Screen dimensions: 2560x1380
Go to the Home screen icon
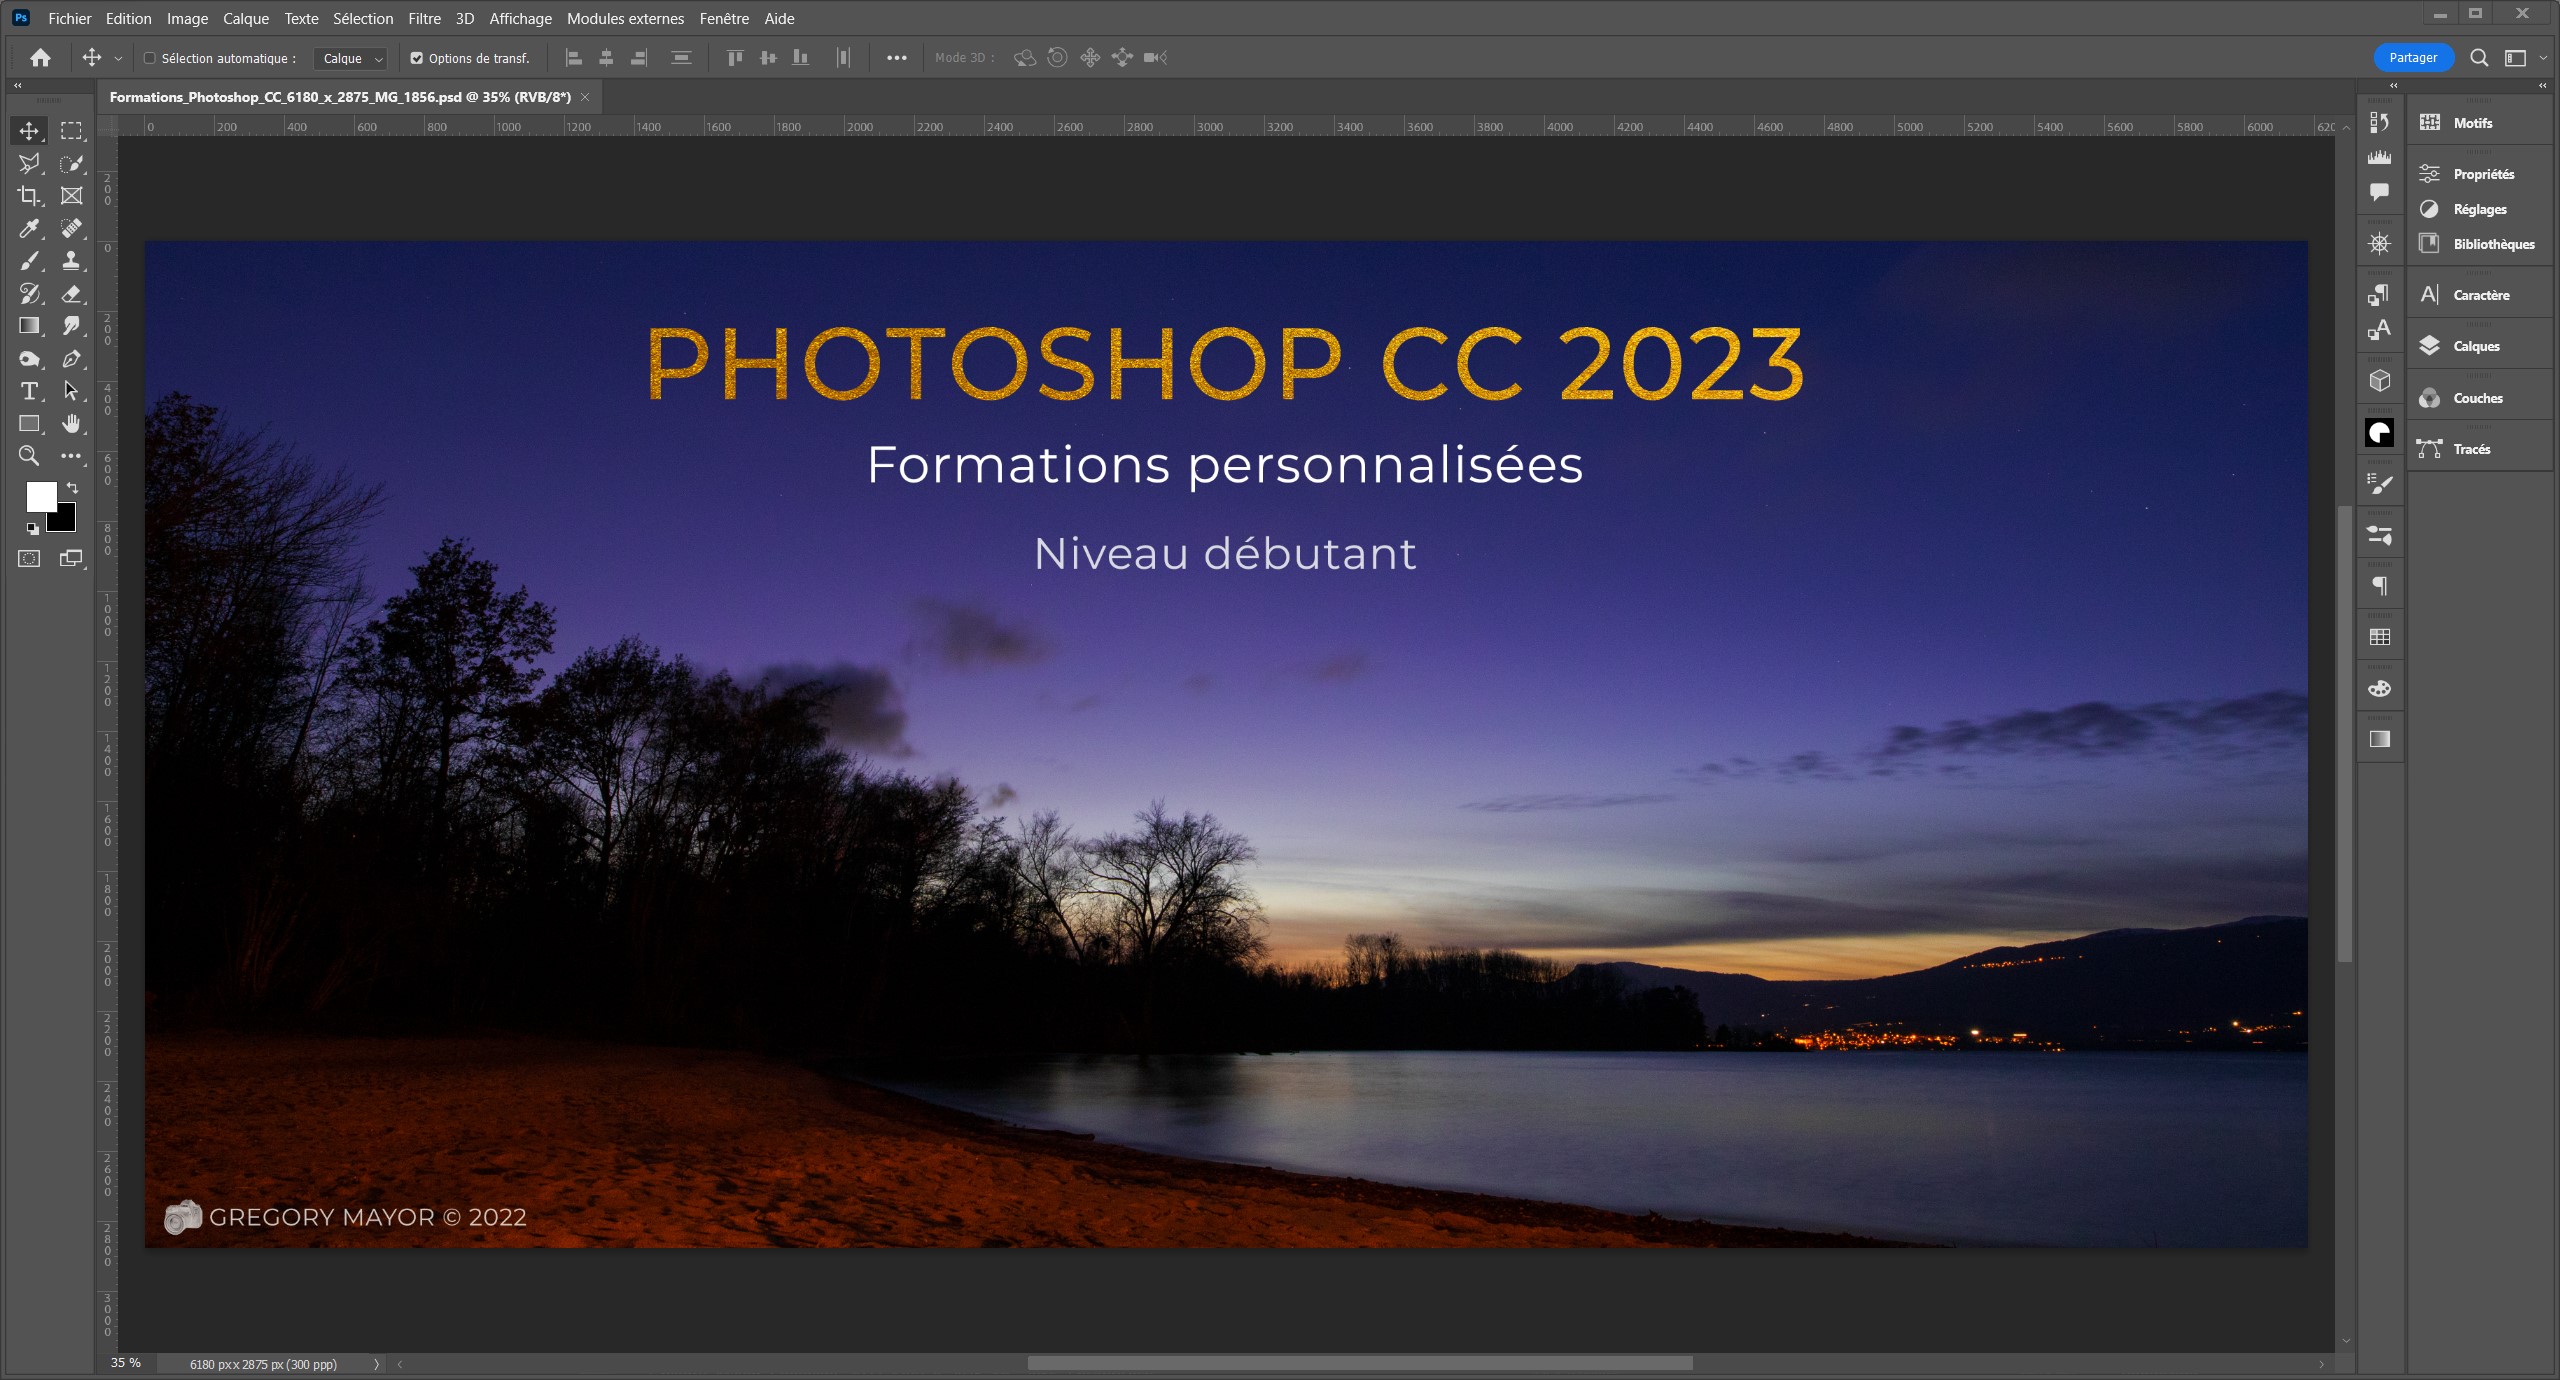40,58
